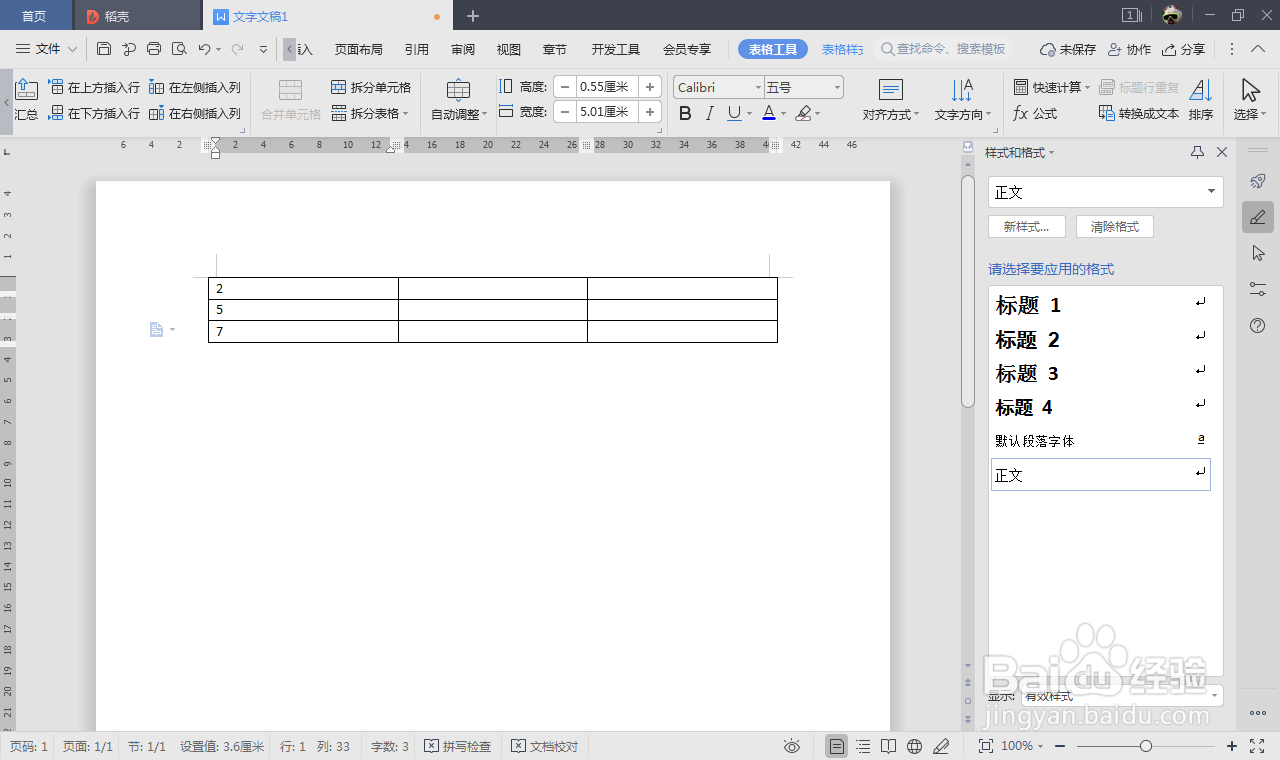
Task: Insert a row below using 在下方插入行
Action: [95, 114]
